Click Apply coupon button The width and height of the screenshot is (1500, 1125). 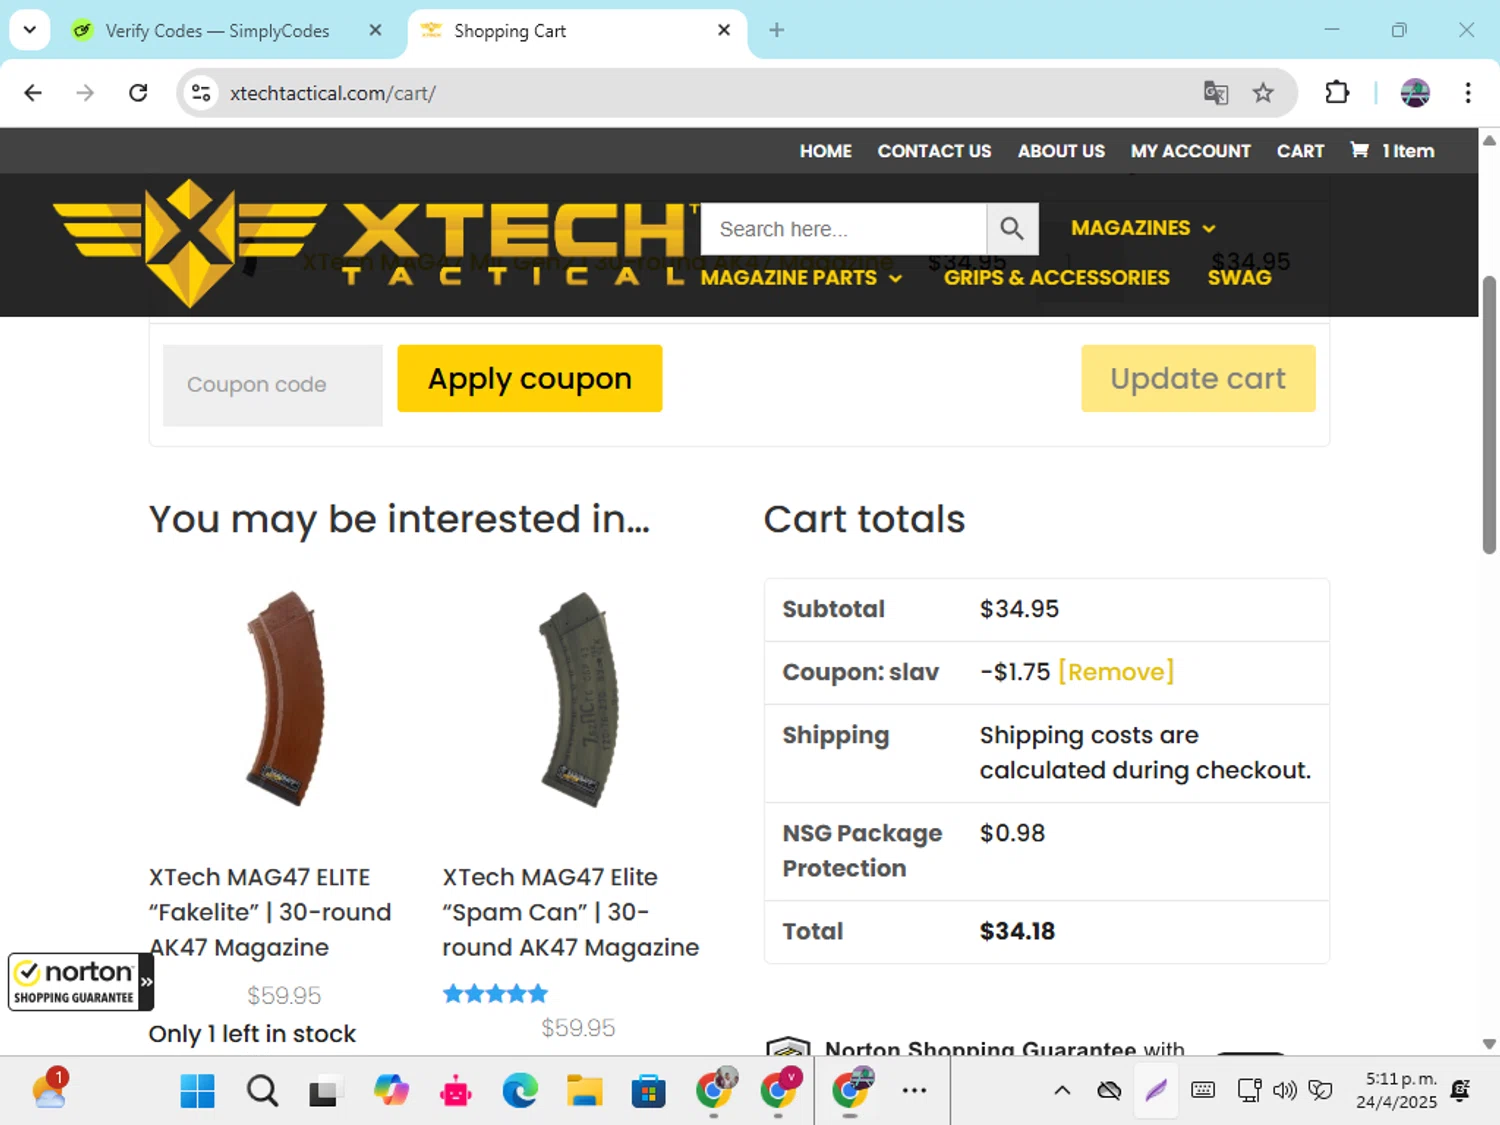click(x=530, y=379)
